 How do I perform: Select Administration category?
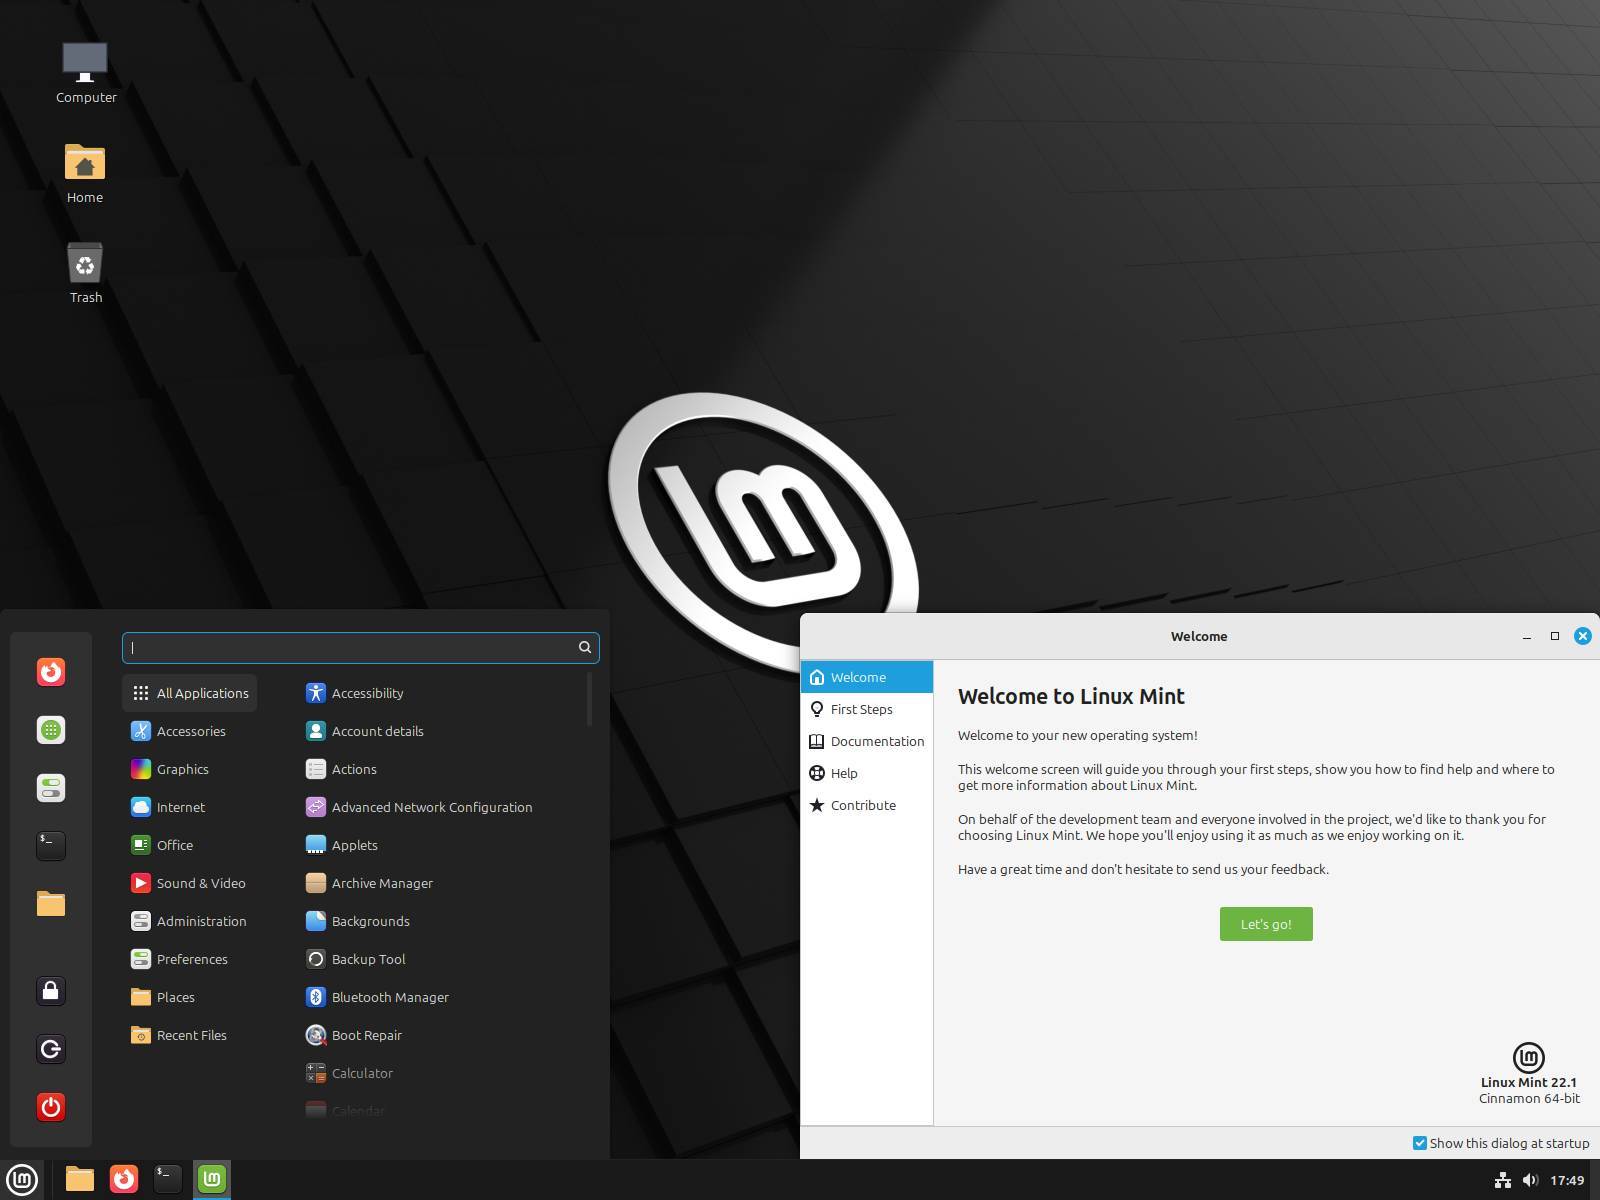(x=189, y=921)
